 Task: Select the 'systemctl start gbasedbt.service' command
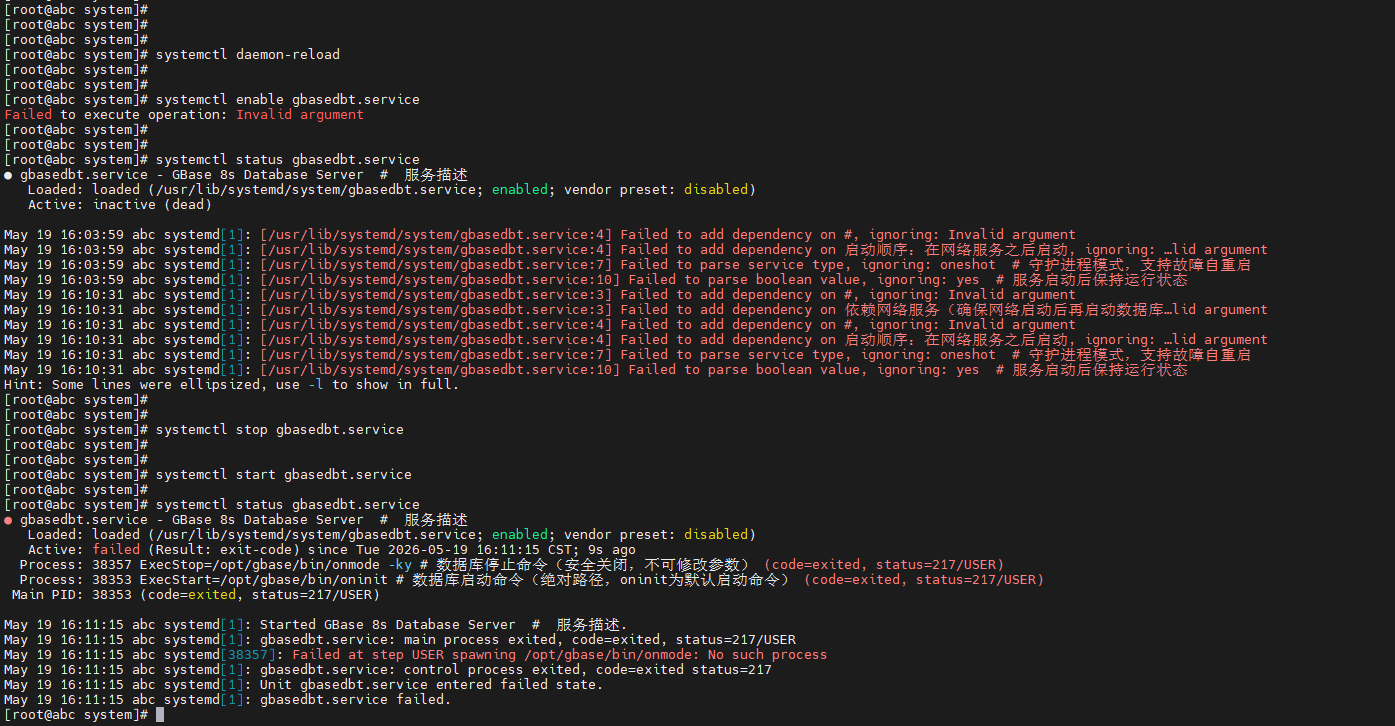tap(284, 475)
